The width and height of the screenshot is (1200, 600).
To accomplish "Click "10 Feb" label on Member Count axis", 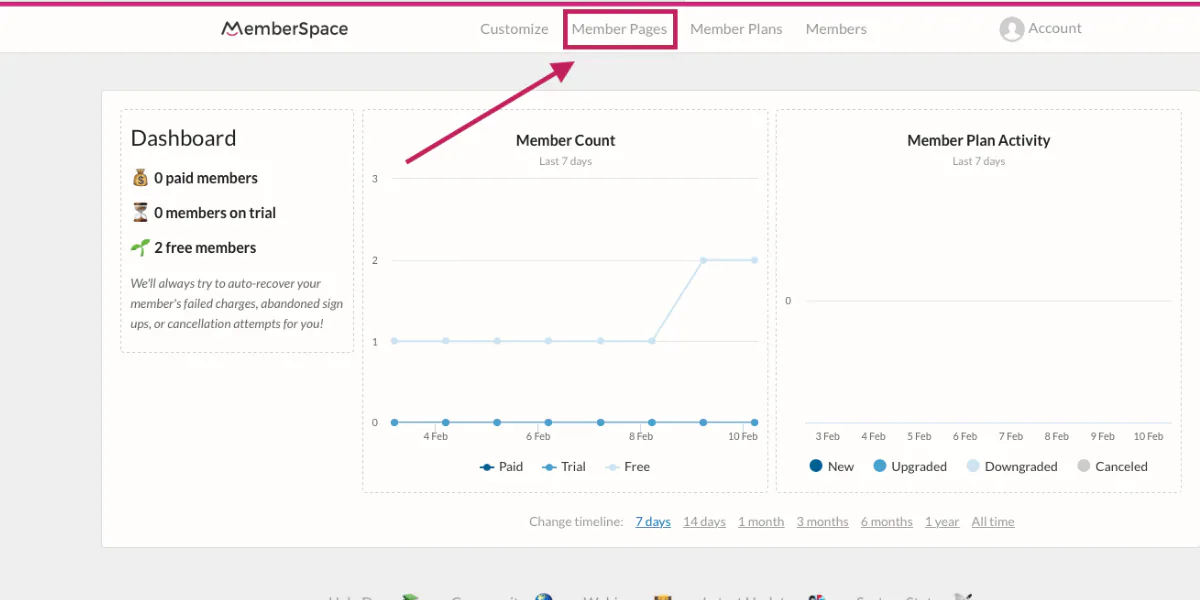I will 742,436.
